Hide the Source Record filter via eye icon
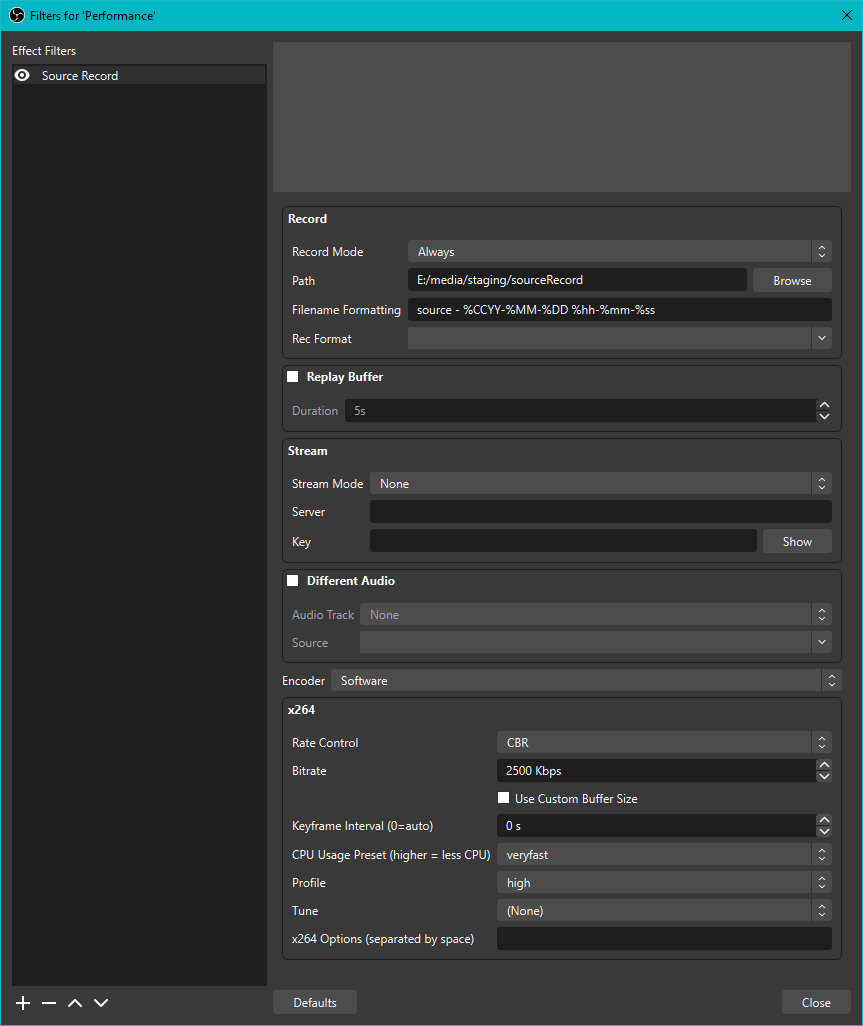Image resolution: width=863 pixels, height=1026 pixels. [x=22, y=75]
